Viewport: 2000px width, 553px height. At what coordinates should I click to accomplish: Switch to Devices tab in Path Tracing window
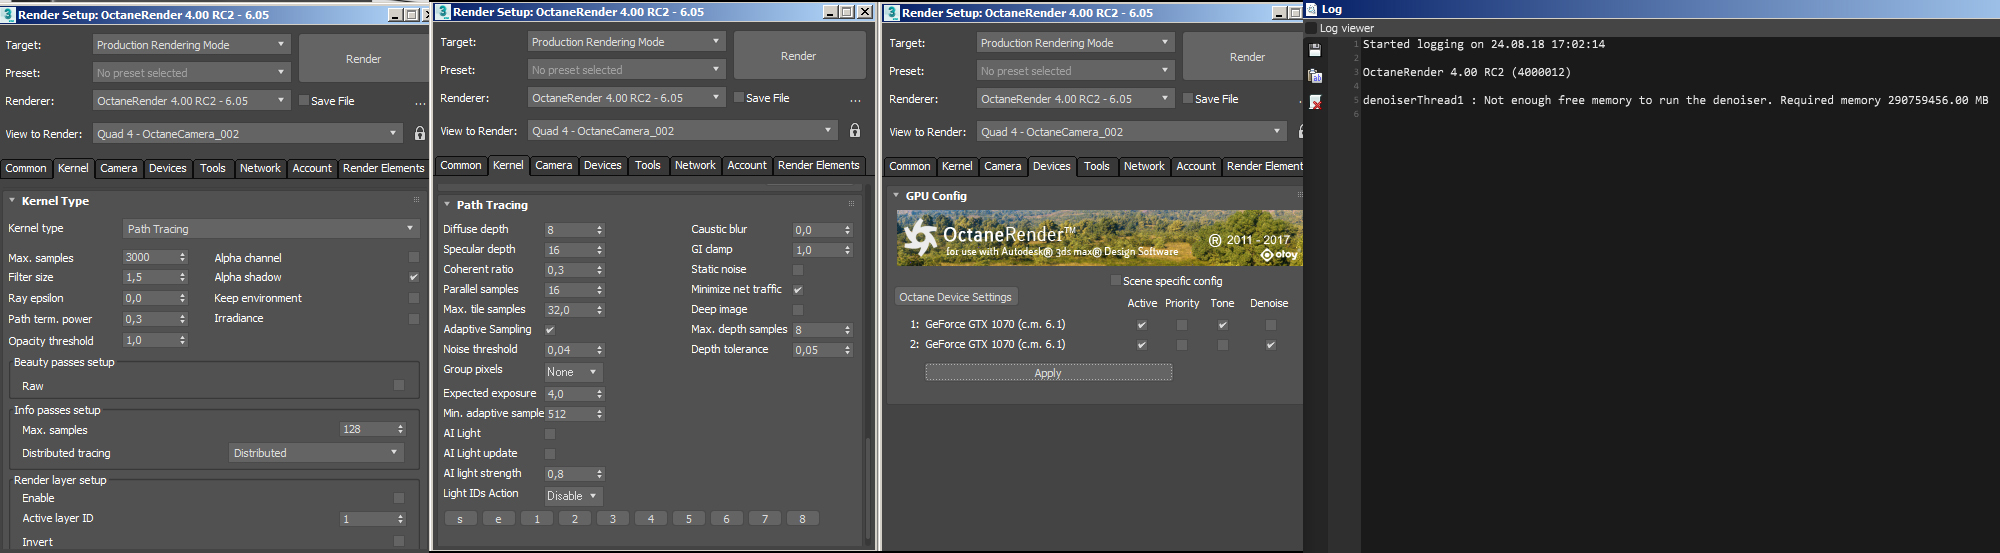click(x=603, y=165)
